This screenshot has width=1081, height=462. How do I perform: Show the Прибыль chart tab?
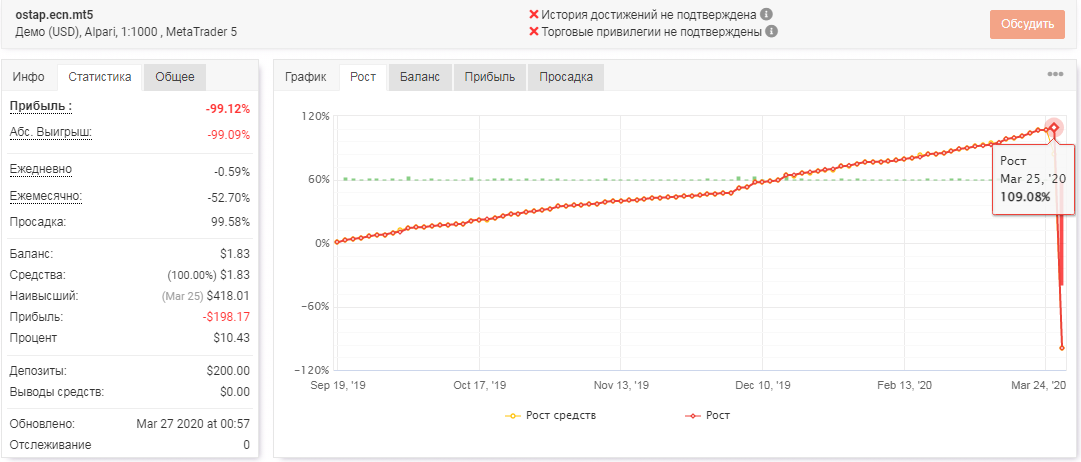(x=489, y=77)
